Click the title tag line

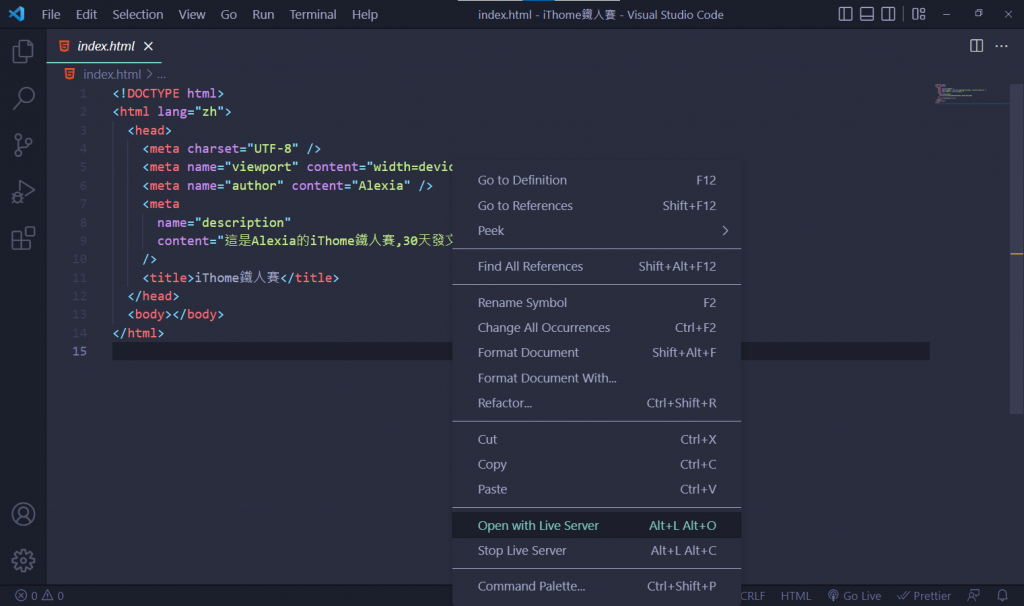pos(241,278)
